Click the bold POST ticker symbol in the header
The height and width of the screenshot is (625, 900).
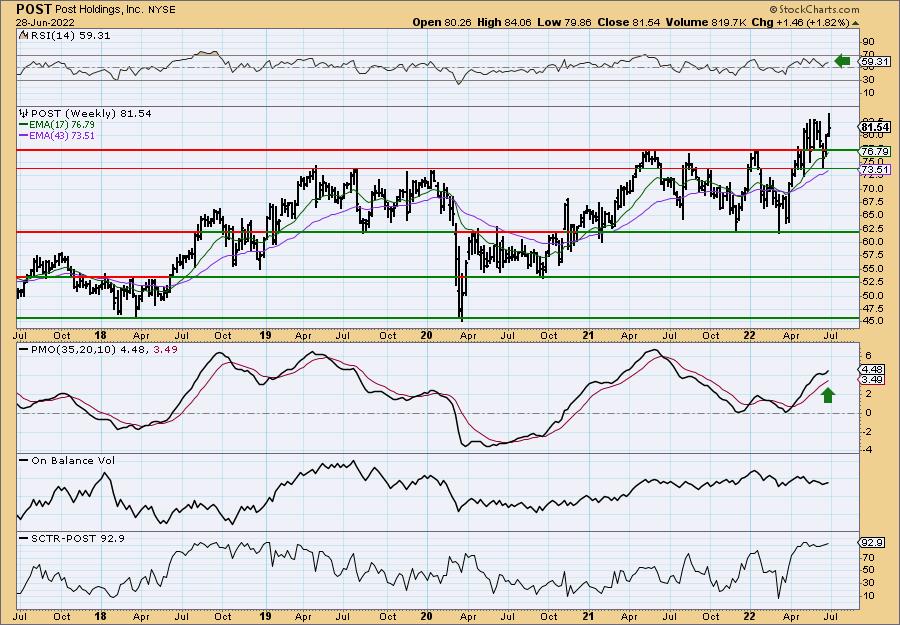(x=34, y=9)
